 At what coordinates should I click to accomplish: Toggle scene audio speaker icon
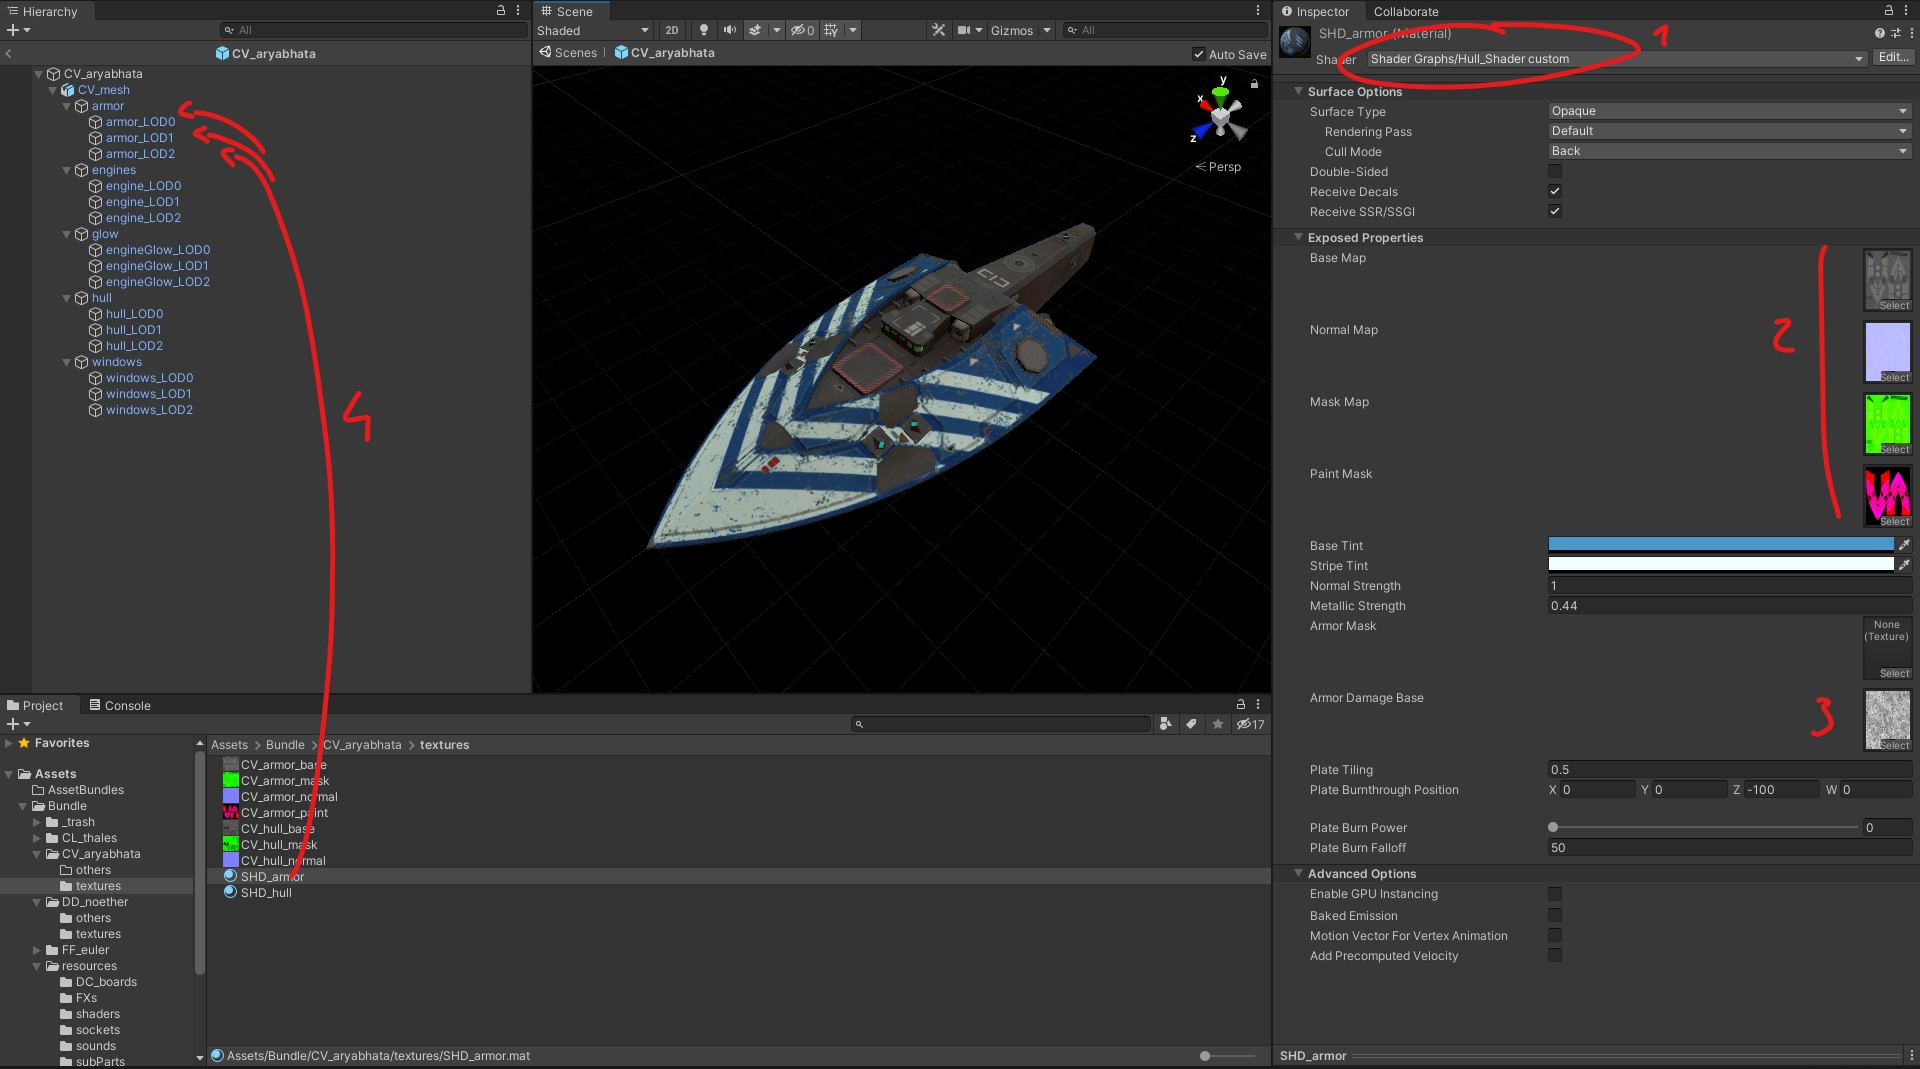730,30
